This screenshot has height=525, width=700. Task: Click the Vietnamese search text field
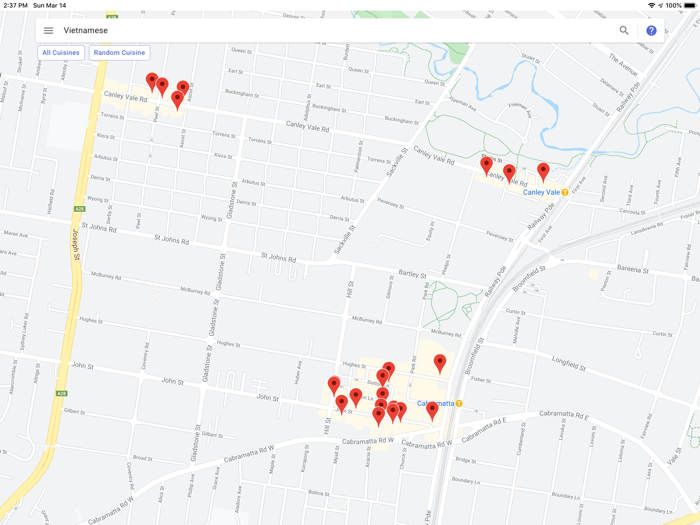(335, 30)
